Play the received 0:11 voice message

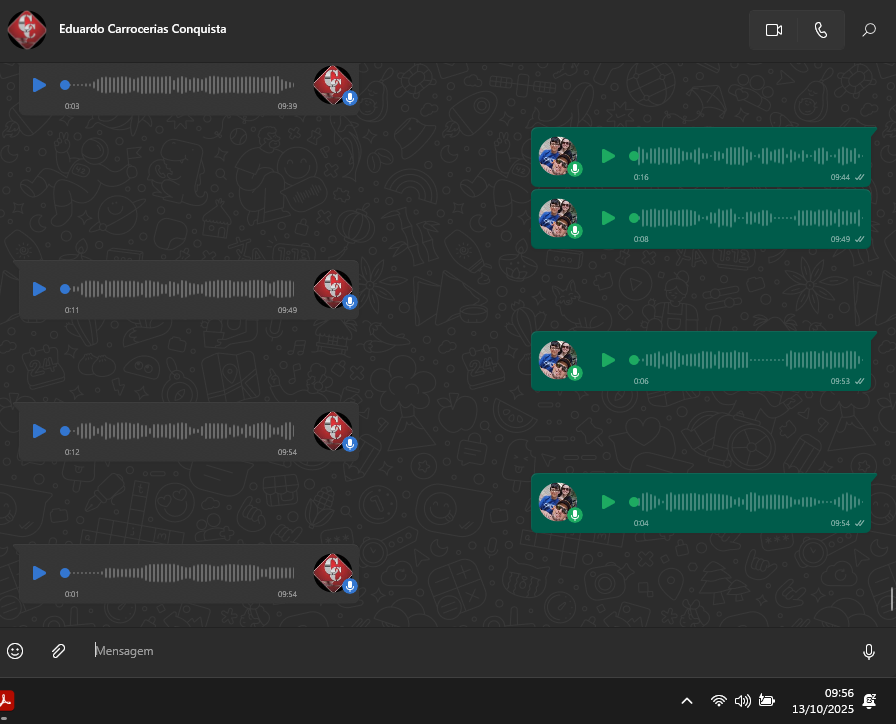(39, 289)
